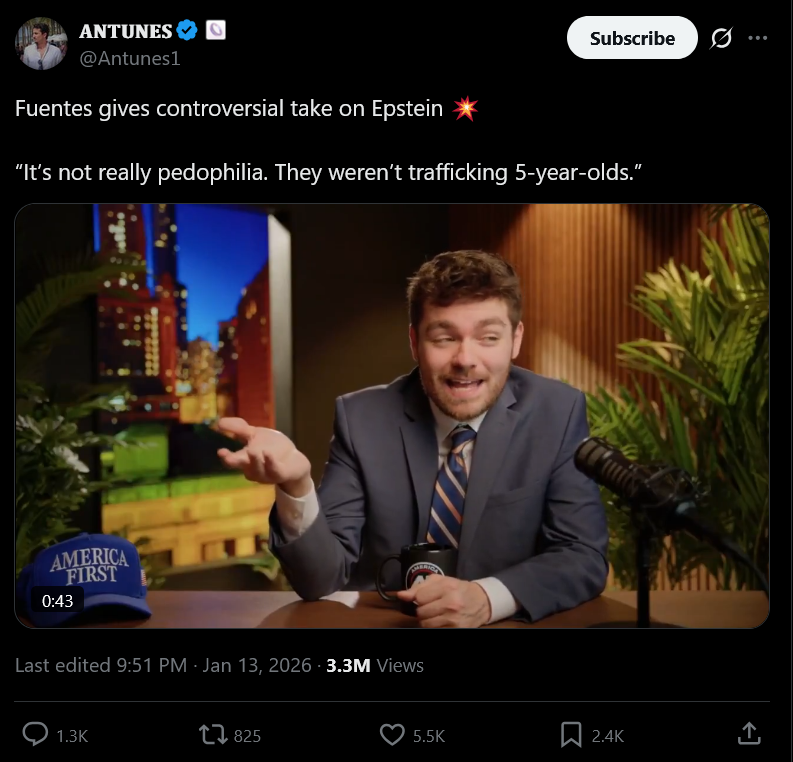Screen dimensions: 793x762
Task: Open the reply comment icon
Action: [35, 735]
